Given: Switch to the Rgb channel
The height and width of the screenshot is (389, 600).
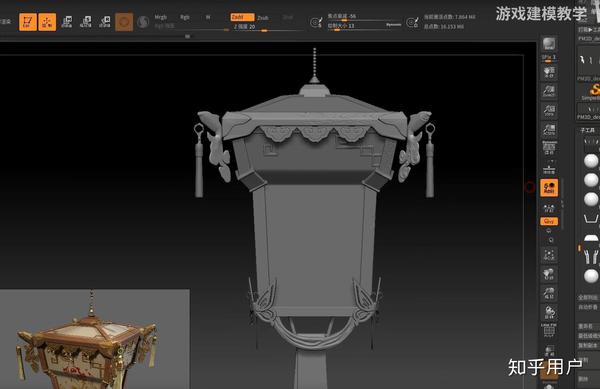Looking at the screenshot, I should [185, 17].
